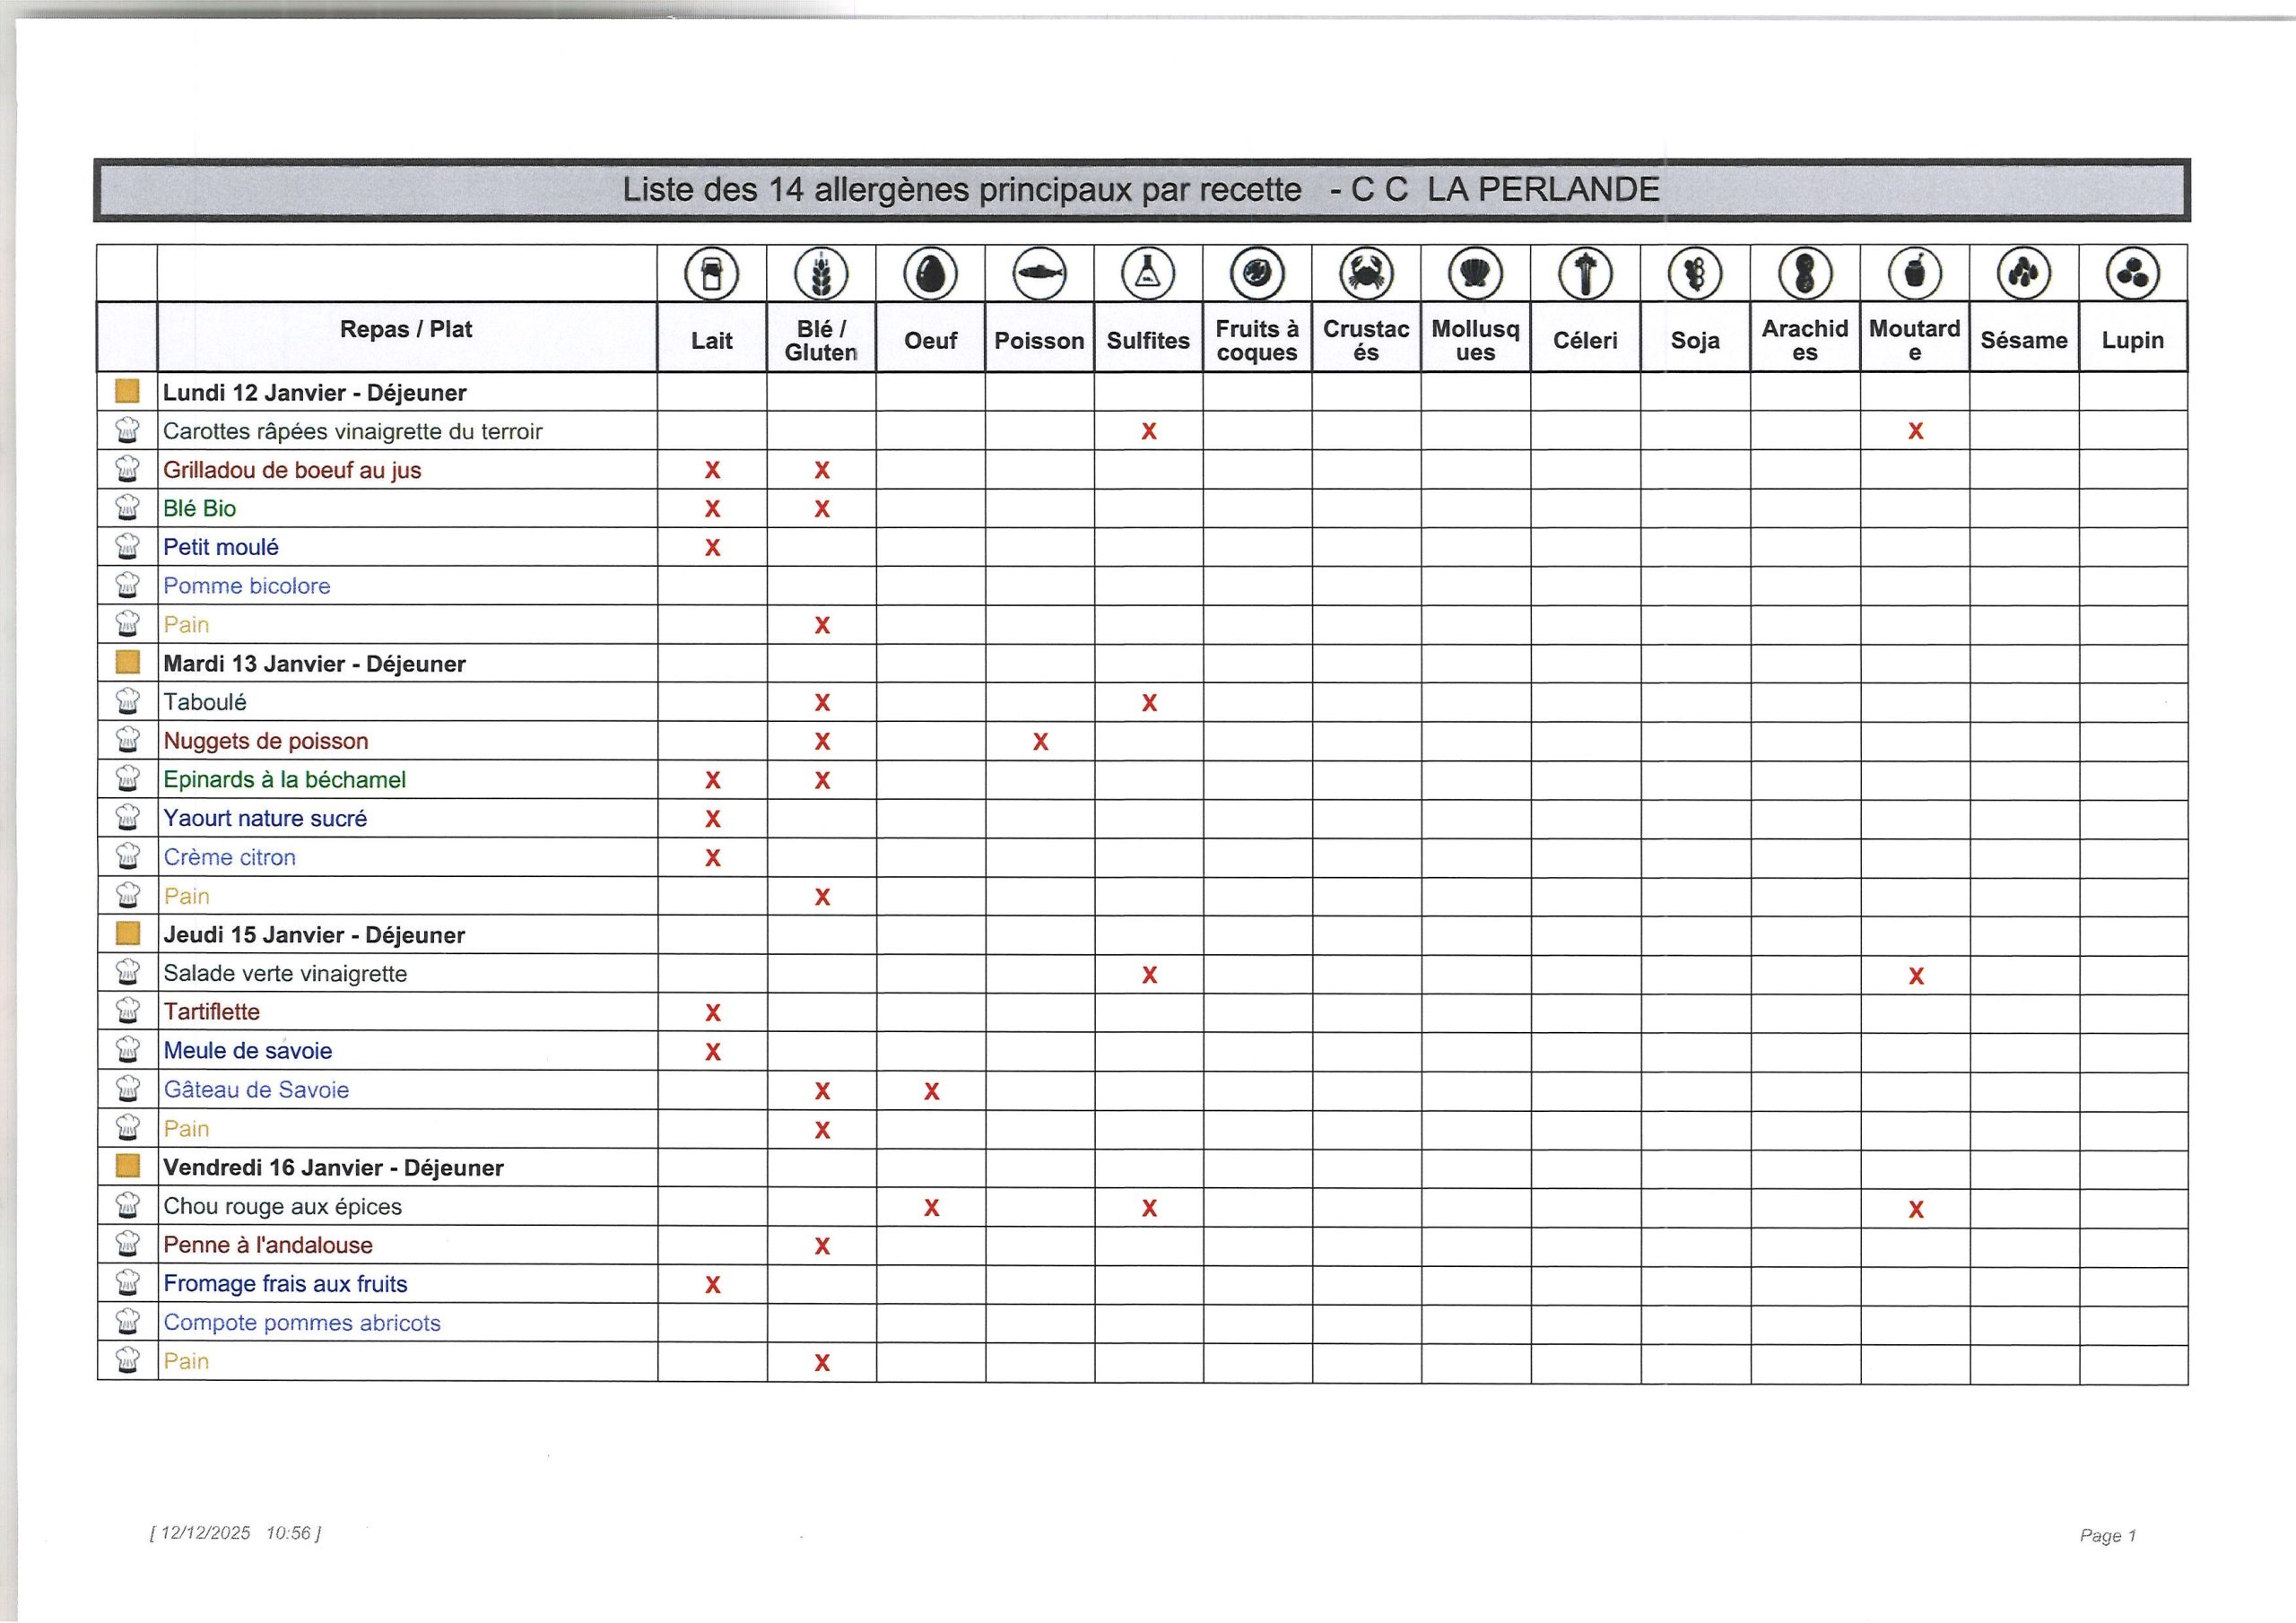Click the crab crustacean icon
The width and height of the screenshot is (2296, 1623).
[1366, 273]
